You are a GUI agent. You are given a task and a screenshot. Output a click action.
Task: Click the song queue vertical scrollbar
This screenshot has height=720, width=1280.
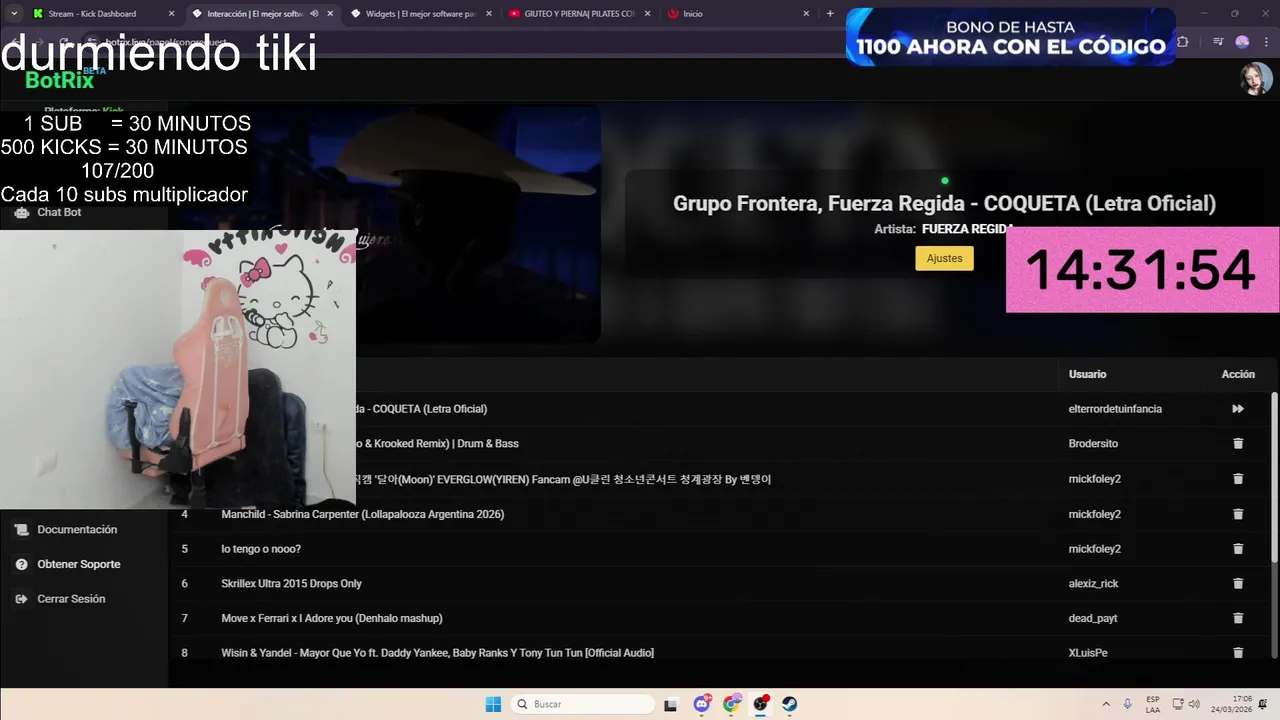(1274, 476)
